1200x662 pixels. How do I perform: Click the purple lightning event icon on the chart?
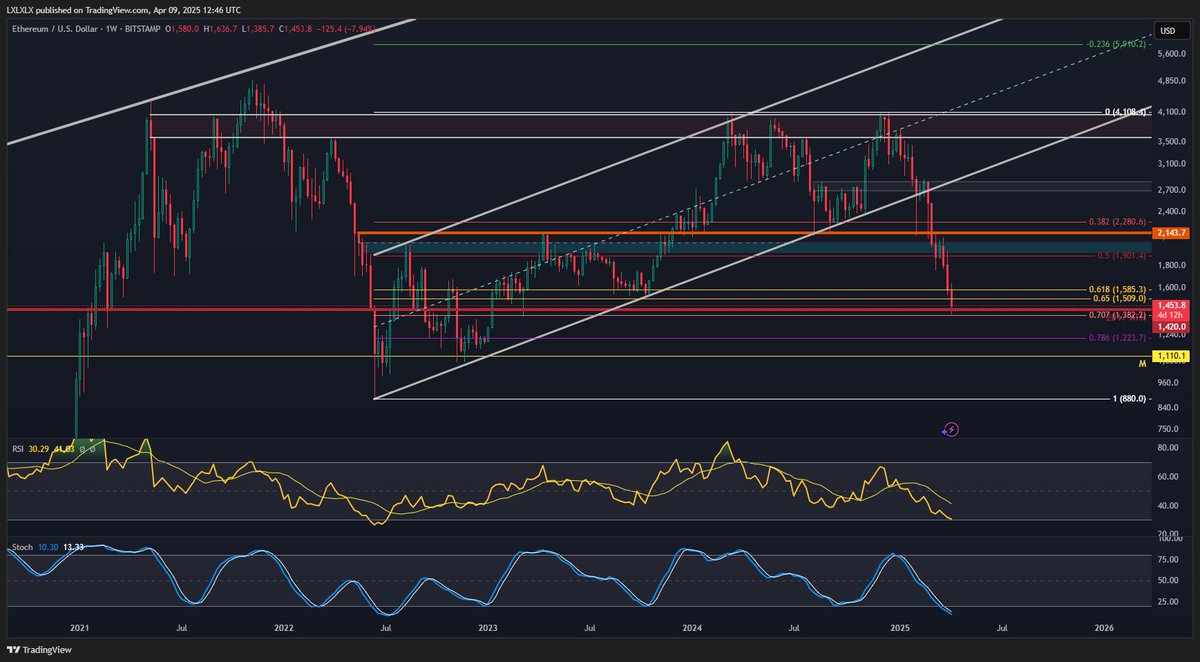(951, 430)
